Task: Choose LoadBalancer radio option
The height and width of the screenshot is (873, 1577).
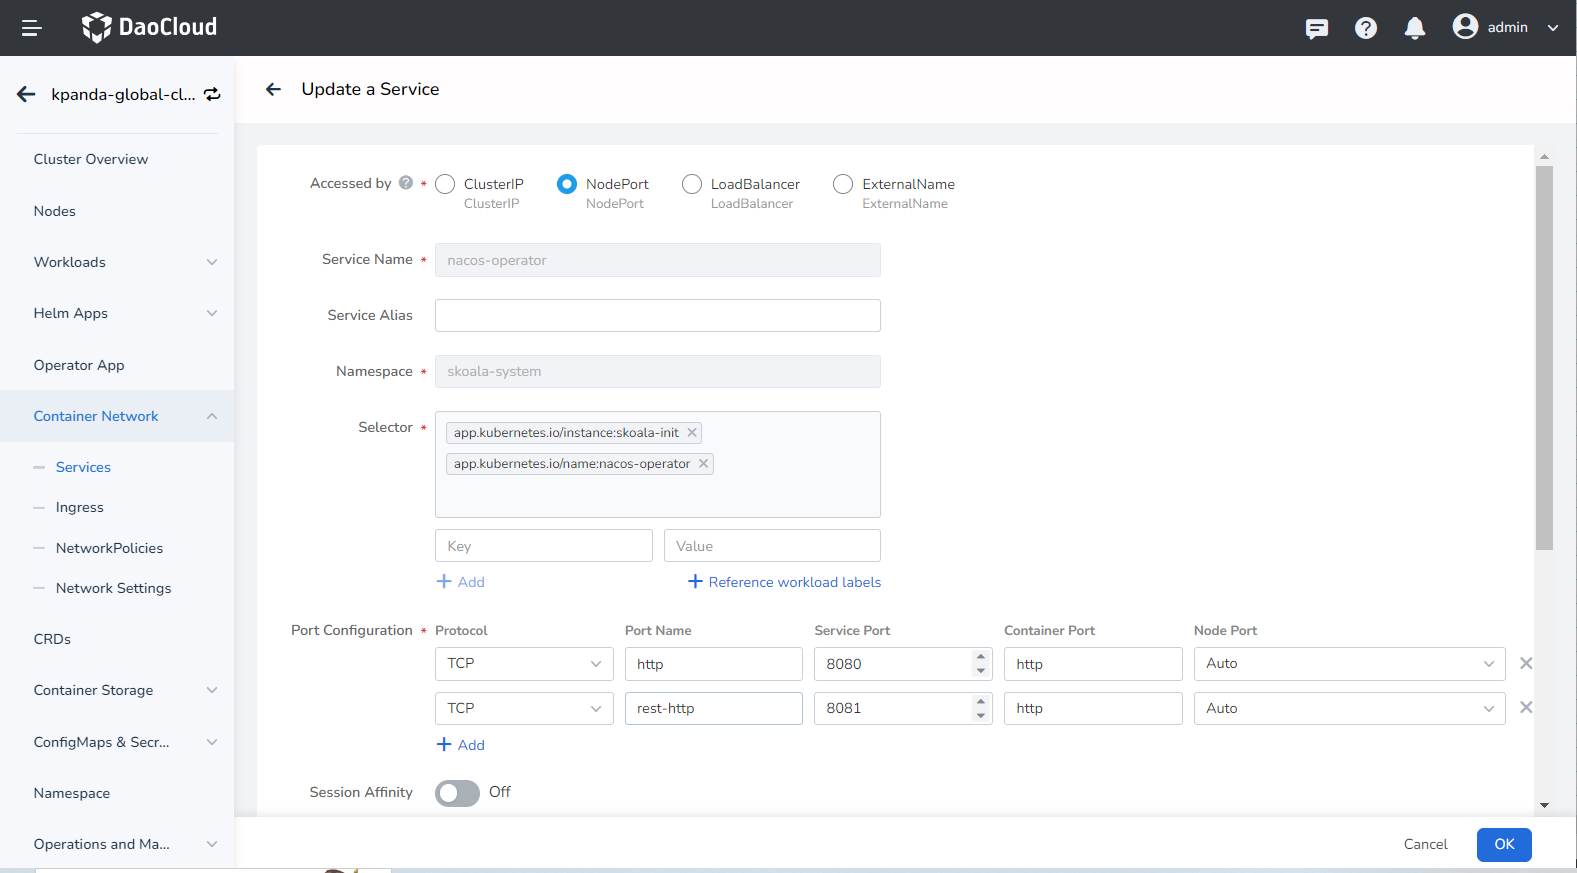Action: 692,184
